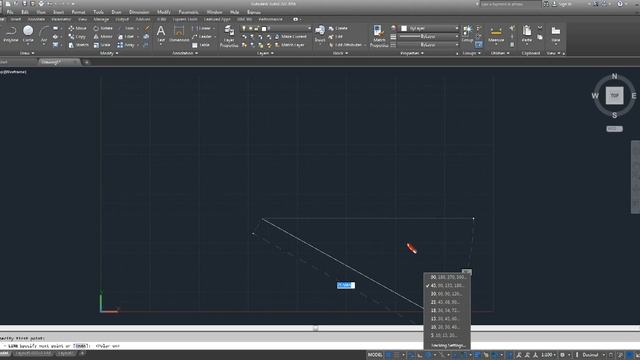
Task: Select the 18, 36, 54, 72 polar angle
Action: pos(447,310)
